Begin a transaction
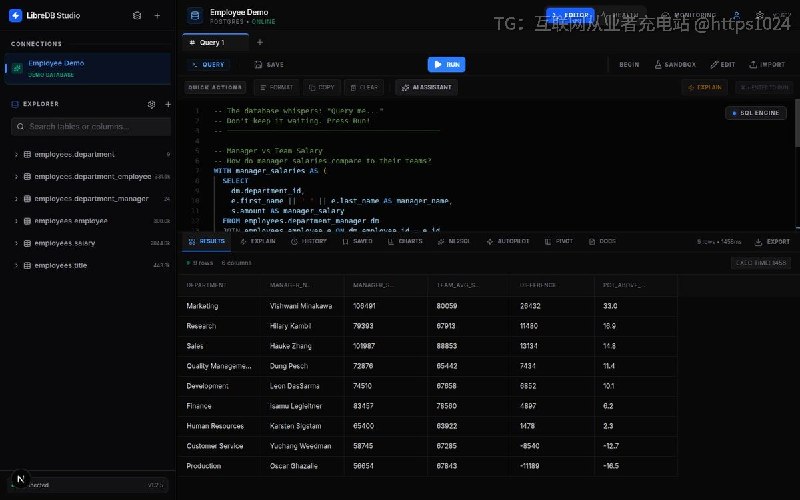 pos(629,65)
